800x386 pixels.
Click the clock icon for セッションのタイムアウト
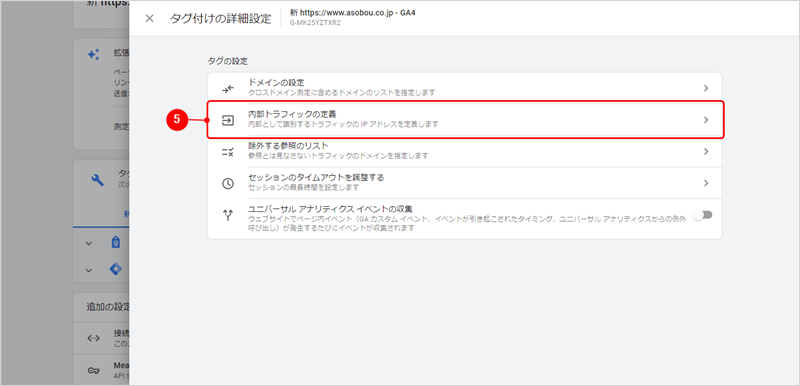(228, 184)
